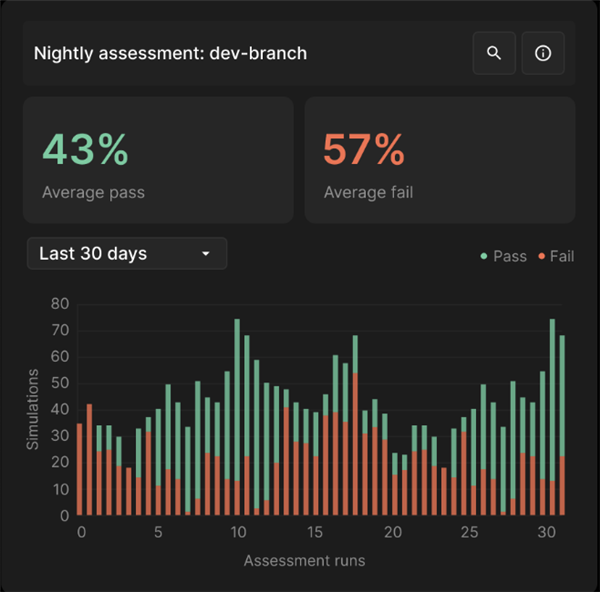The image size is (600, 592).
Task: Click the Average fail caption text
Action: pyautogui.click(x=368, y=192)
